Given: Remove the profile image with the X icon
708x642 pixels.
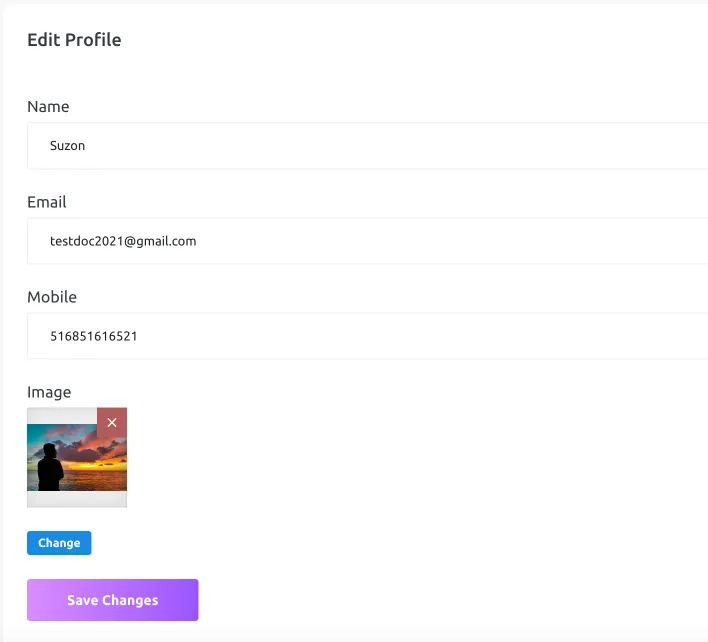Looking at the screenshot, I should pos(112,423).
